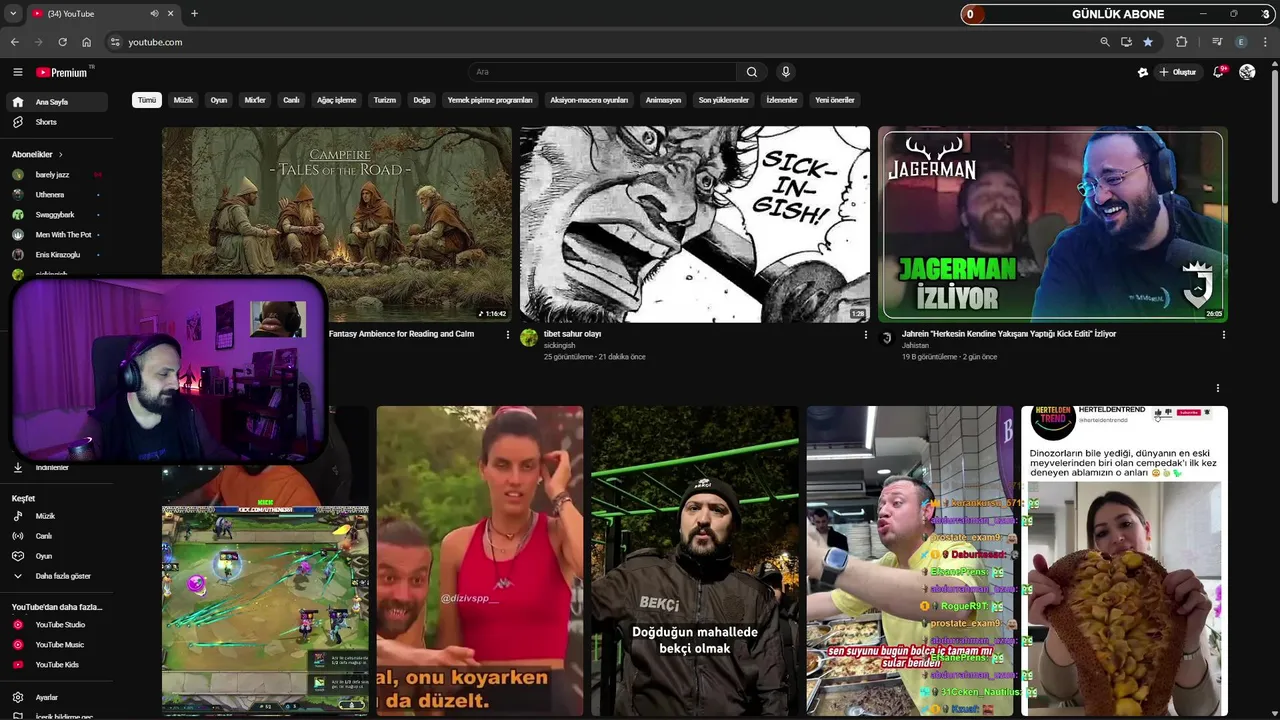
Task: Open the Shorts shelf three-dot menu
Action: pyautogui.click(x=1218, y=388)
